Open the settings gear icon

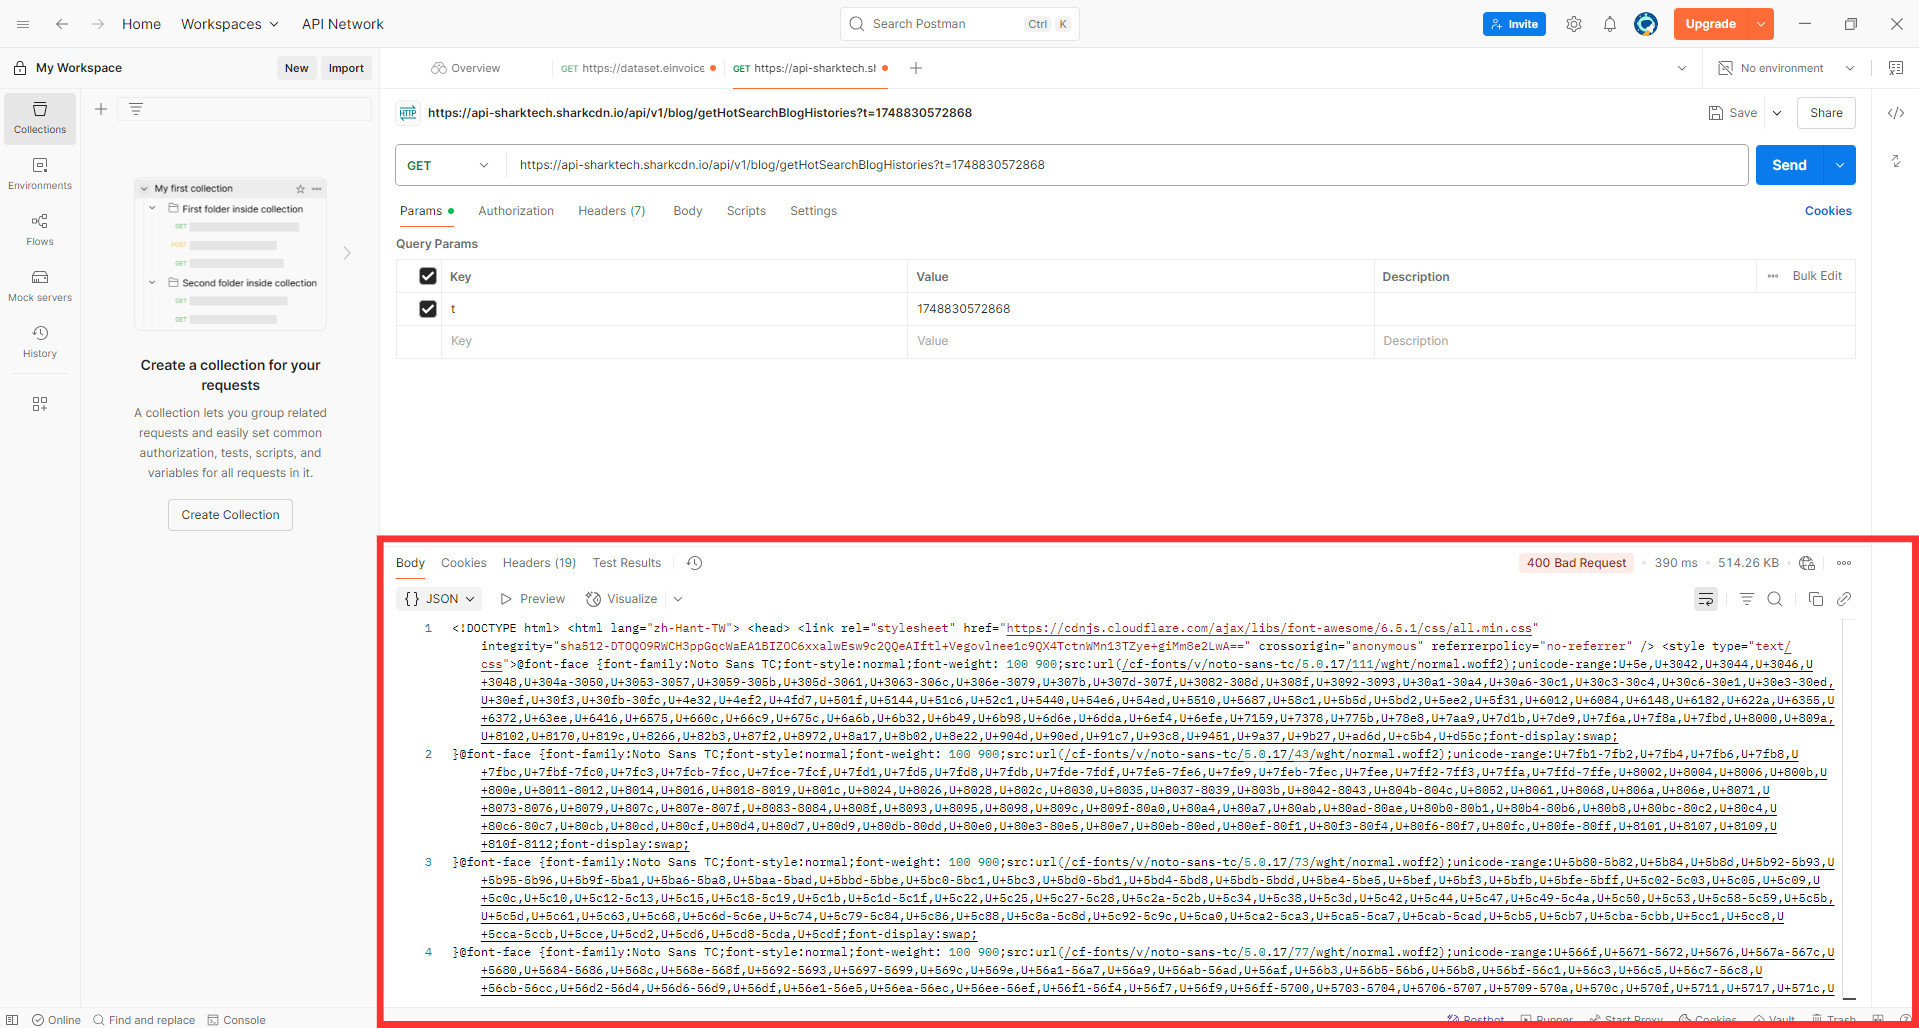click(1574, 24)
